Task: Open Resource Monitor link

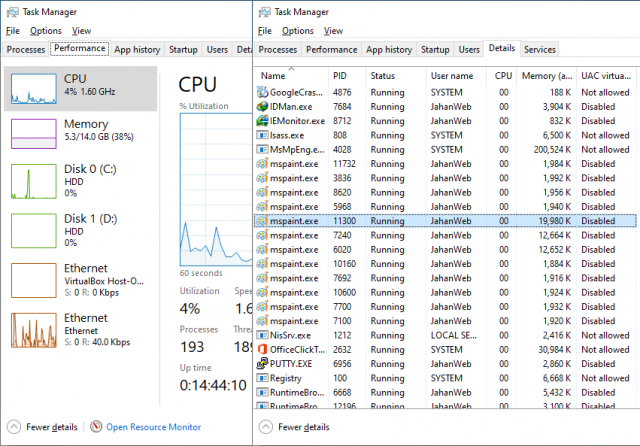Action: click(153, 427)
